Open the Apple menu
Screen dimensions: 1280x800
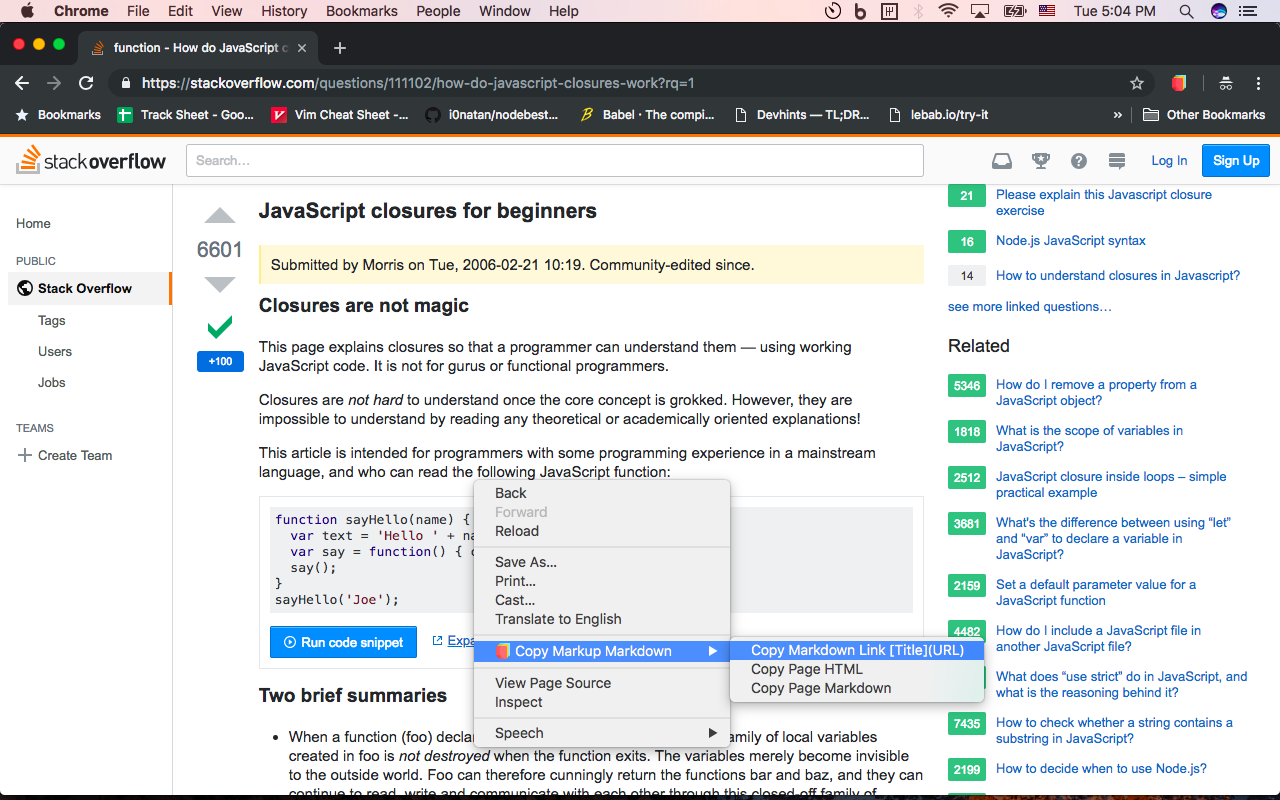point(27,11)
